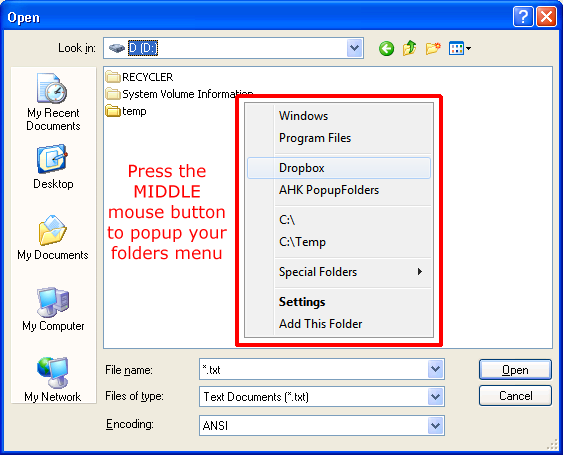Open My Network places icon
The width and height of the screenshot is (563, 455).
coord(53,379)
